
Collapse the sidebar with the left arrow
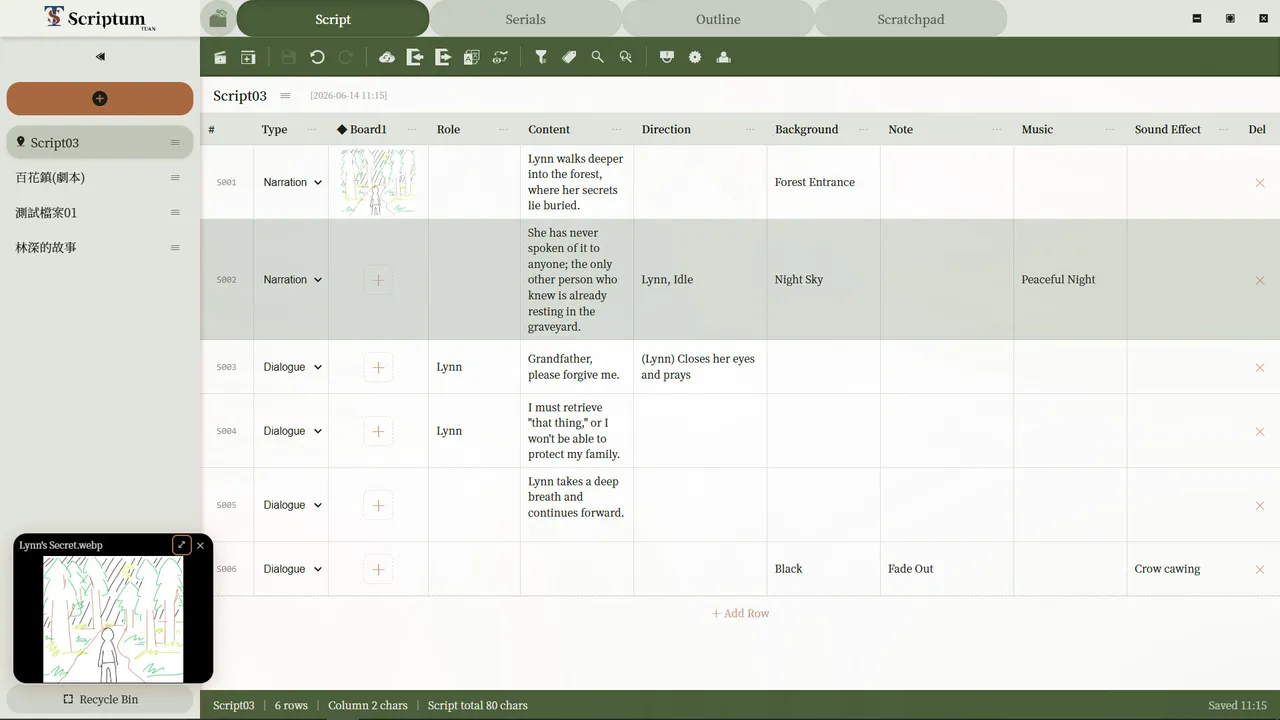pyautogui.click(x=100, y=57)
